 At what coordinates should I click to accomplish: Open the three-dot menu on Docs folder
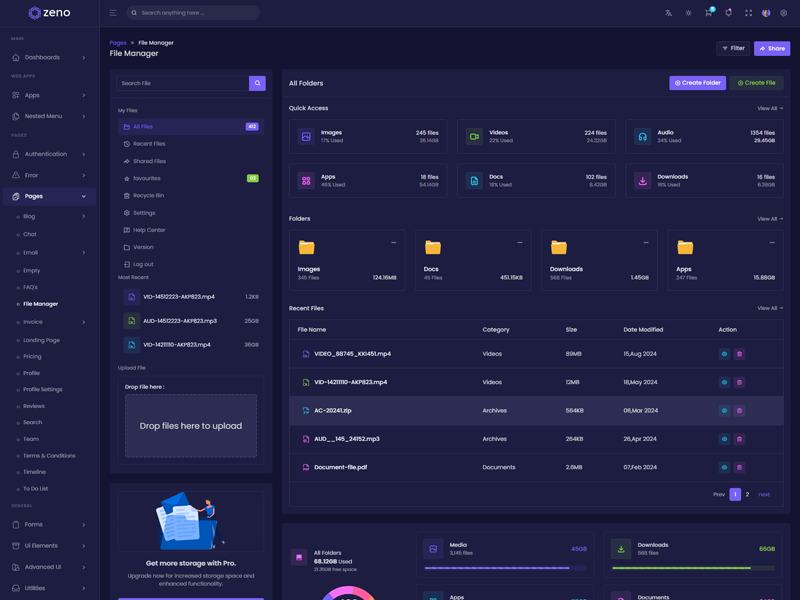(x=520, y=243)
